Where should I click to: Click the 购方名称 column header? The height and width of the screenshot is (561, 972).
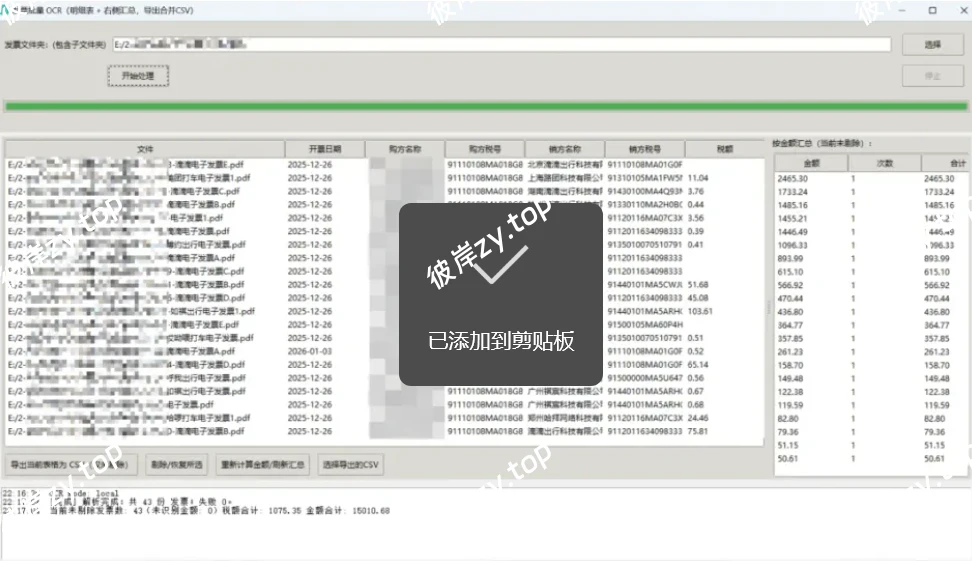(404, 149)
